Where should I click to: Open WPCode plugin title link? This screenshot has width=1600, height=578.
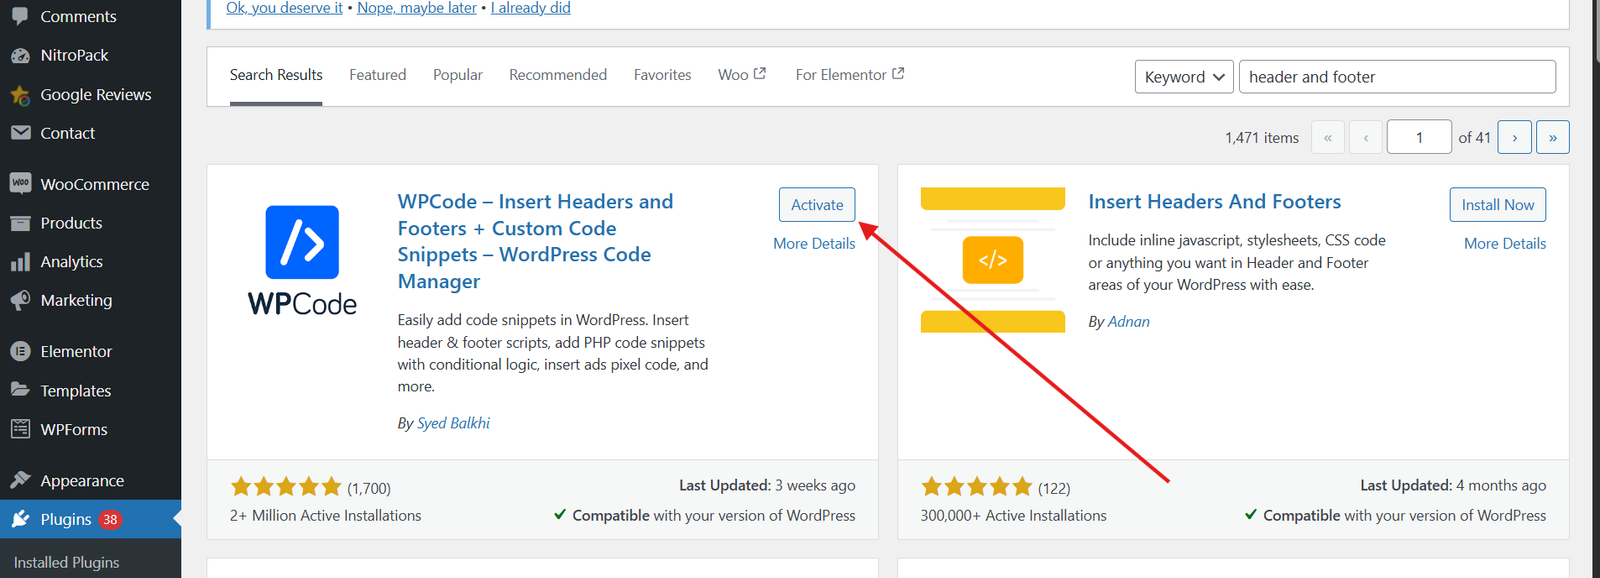click(x=535, y=241)
